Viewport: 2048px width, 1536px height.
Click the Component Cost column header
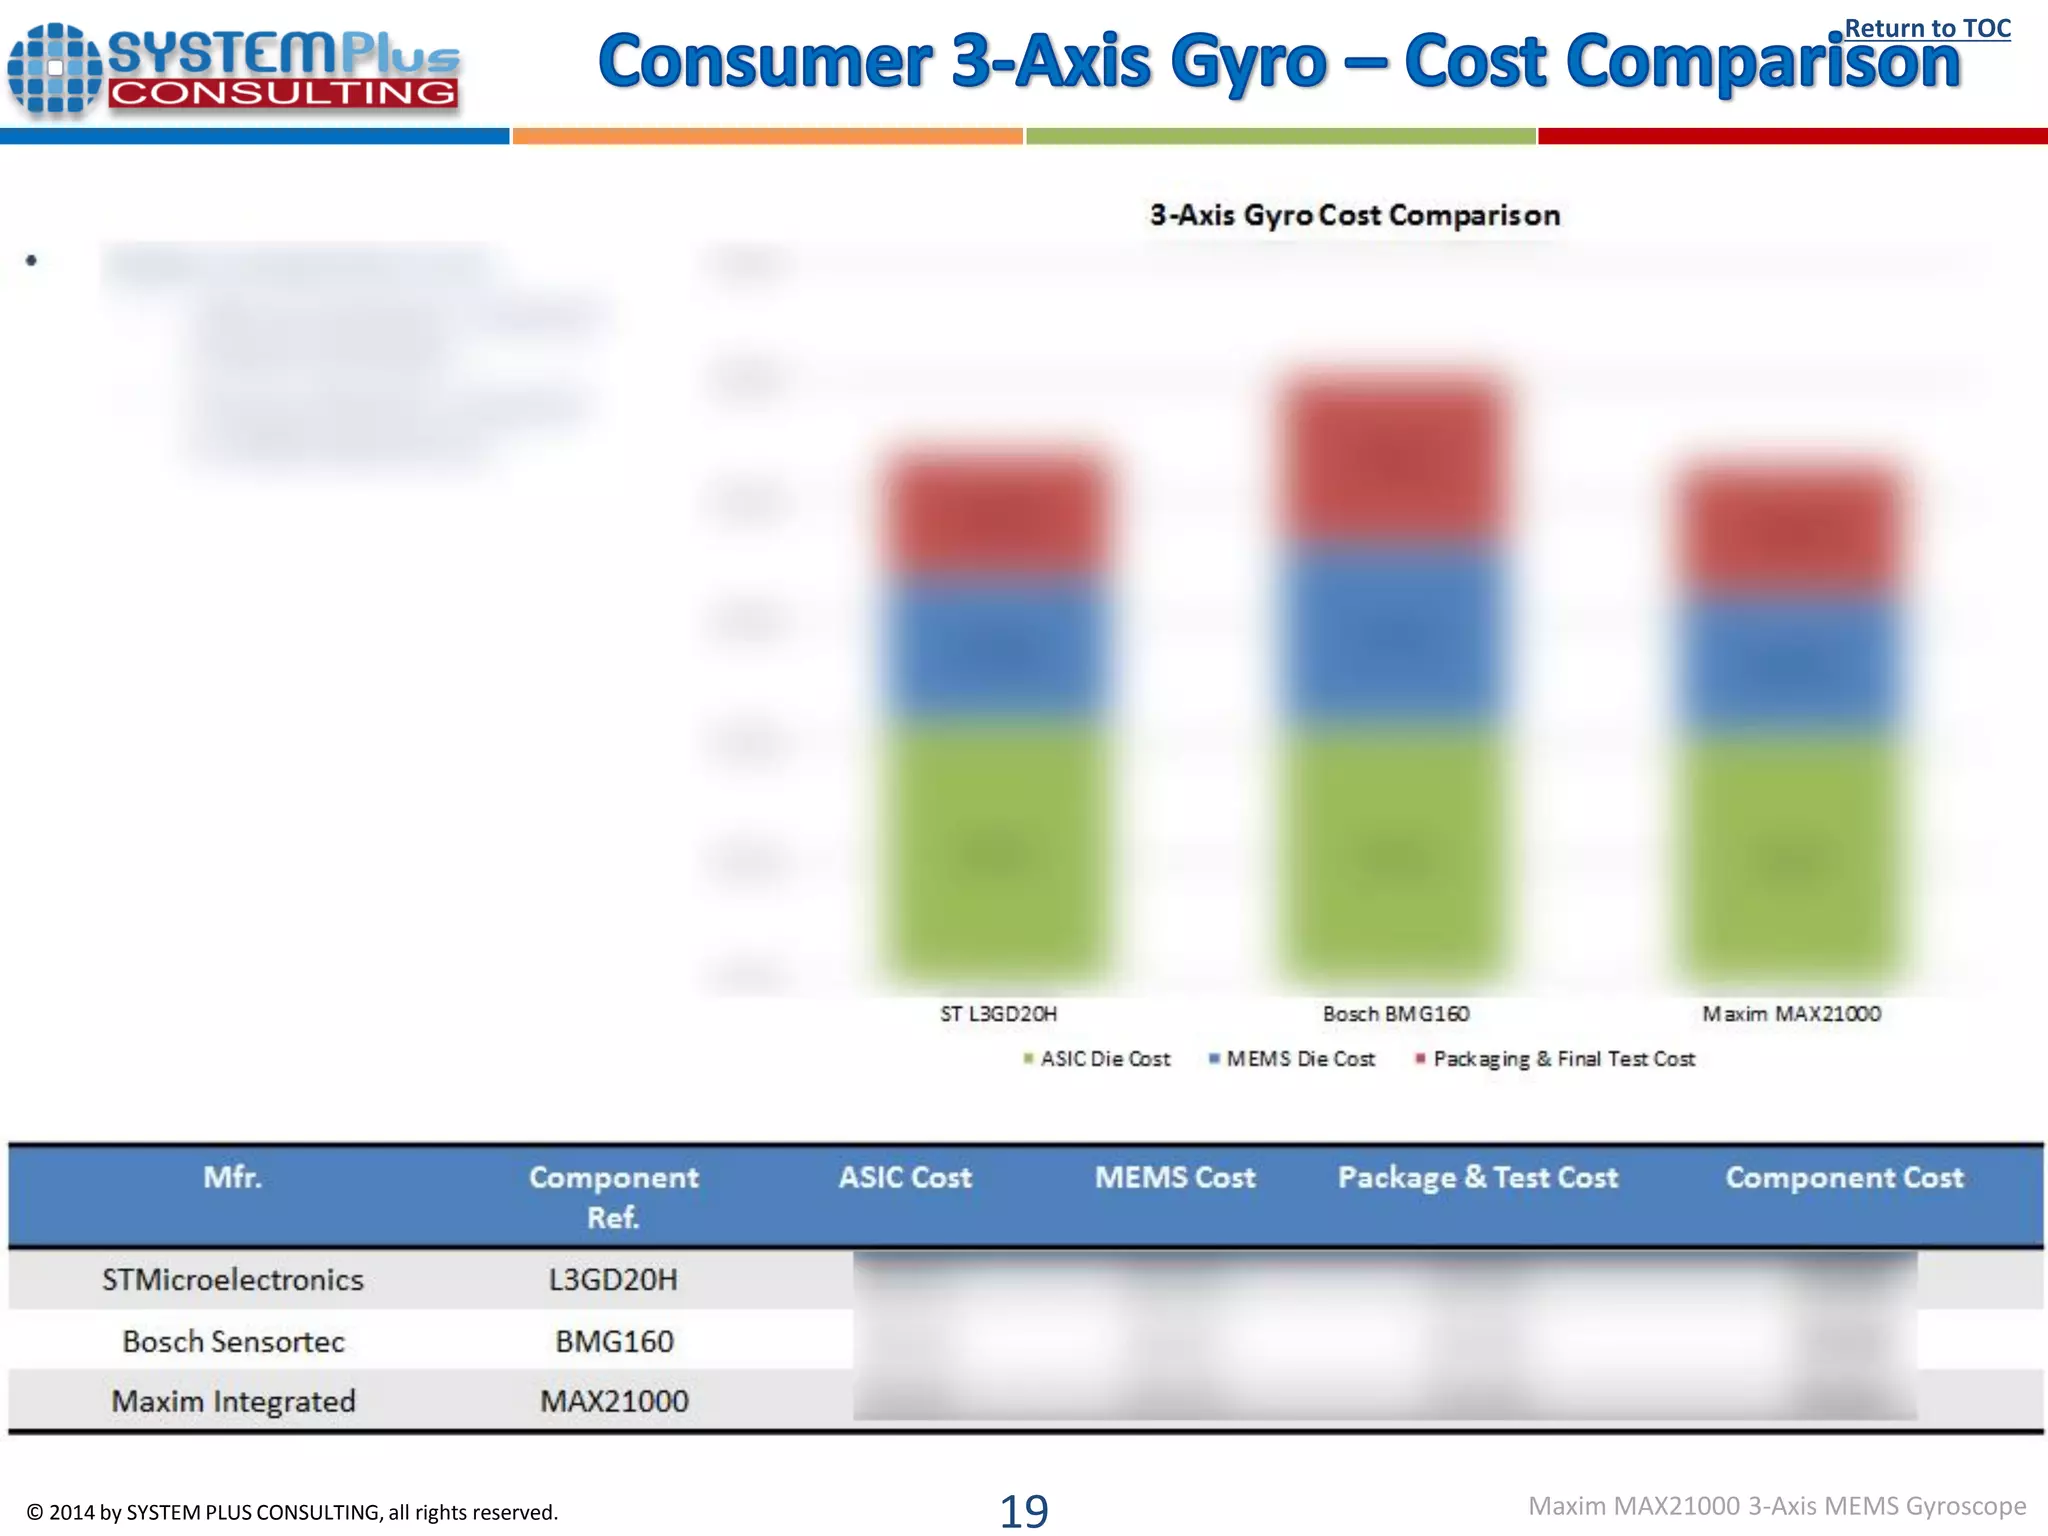tap(1844, 1177)
